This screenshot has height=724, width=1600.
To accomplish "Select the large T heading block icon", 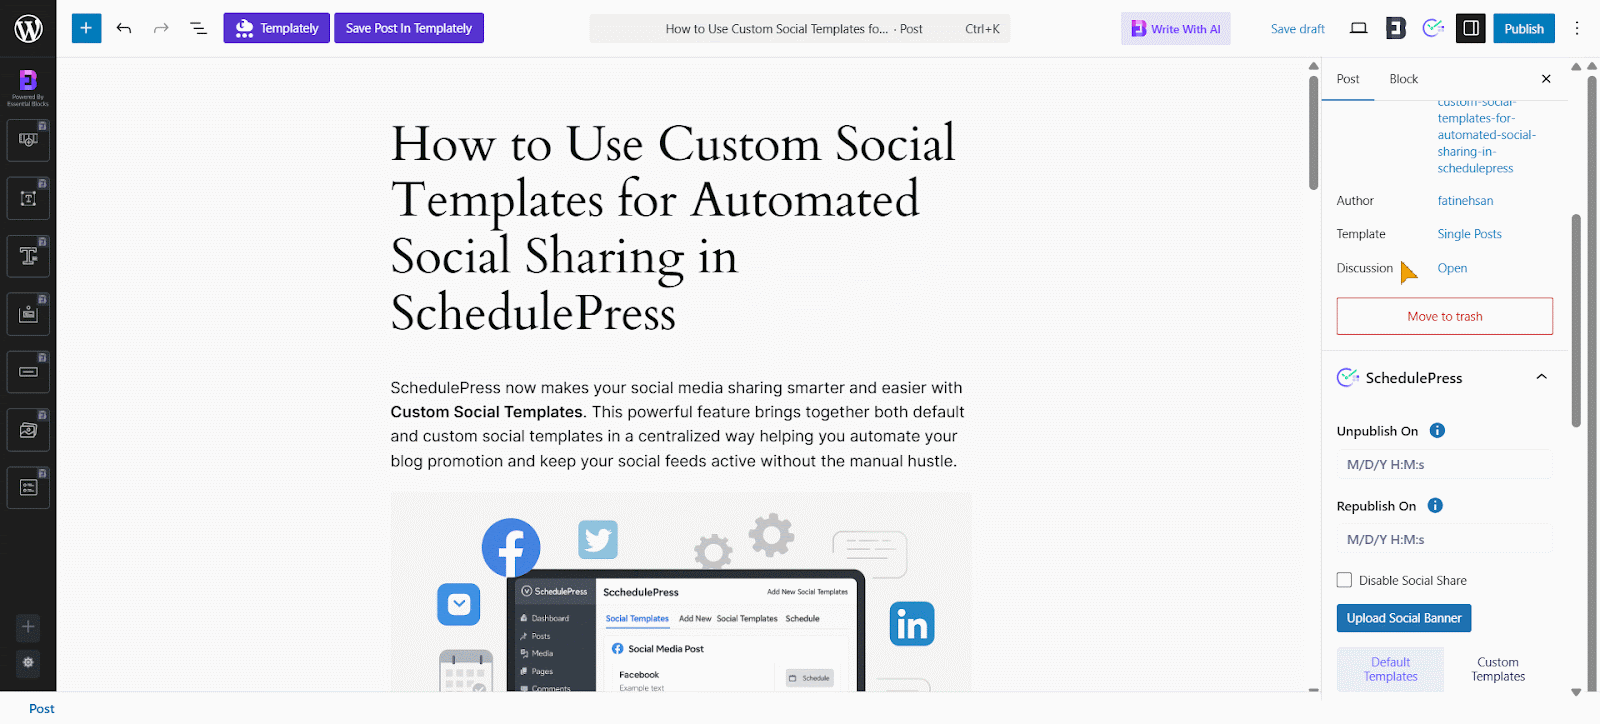I will pyautogui.click(x=28, y=256).
